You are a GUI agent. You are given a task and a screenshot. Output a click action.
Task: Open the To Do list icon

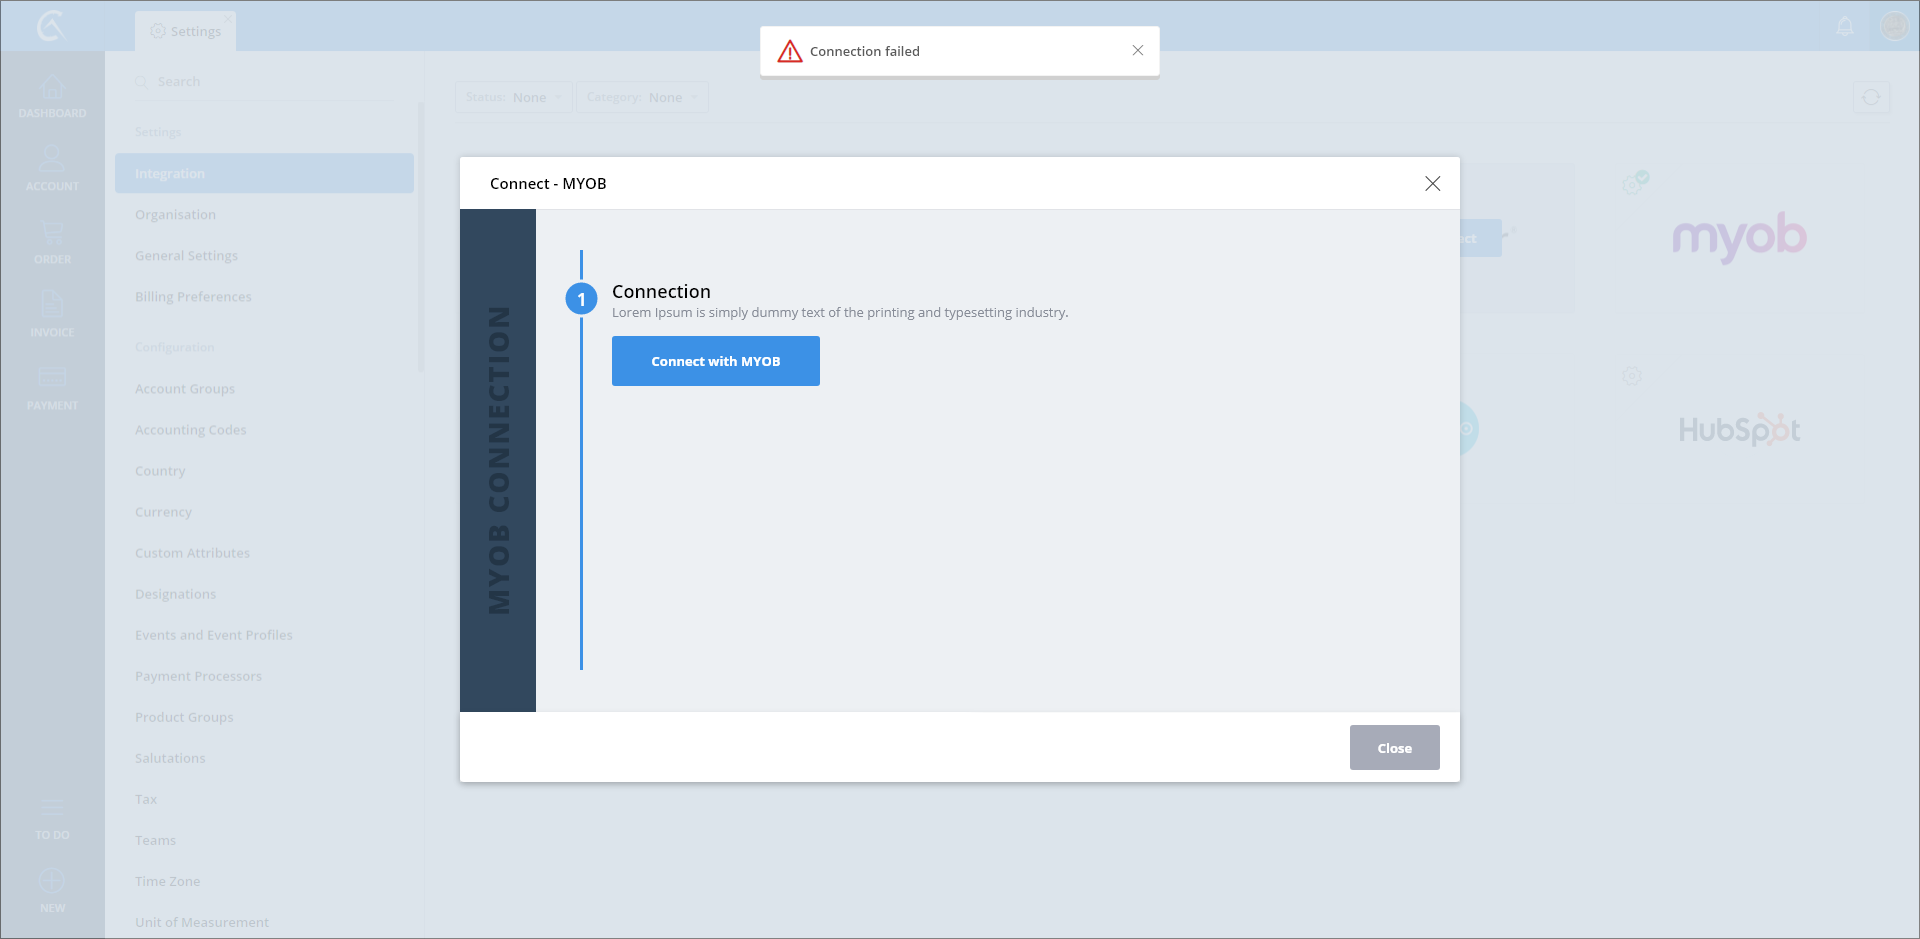coord(52,808)
